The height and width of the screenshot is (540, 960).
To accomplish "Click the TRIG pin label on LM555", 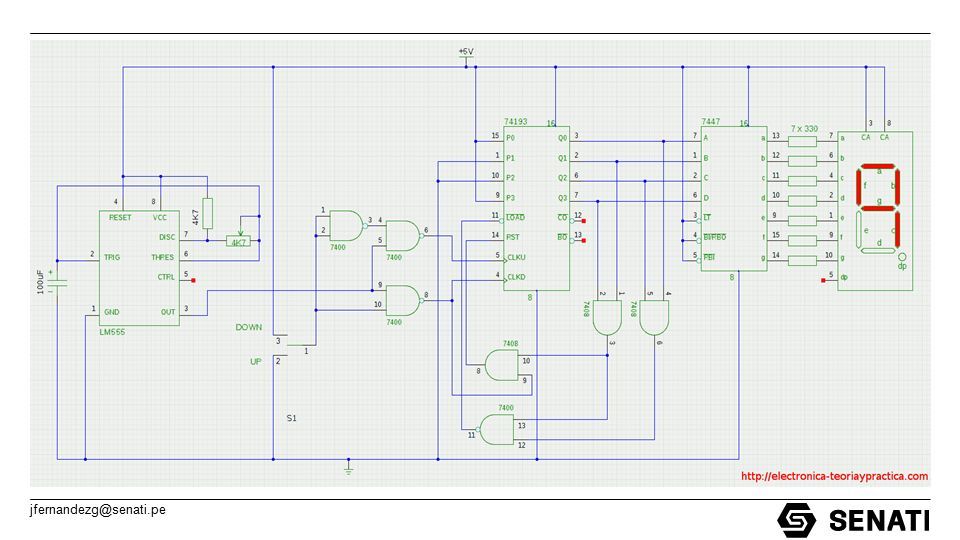I will click(x=112, y=257).
